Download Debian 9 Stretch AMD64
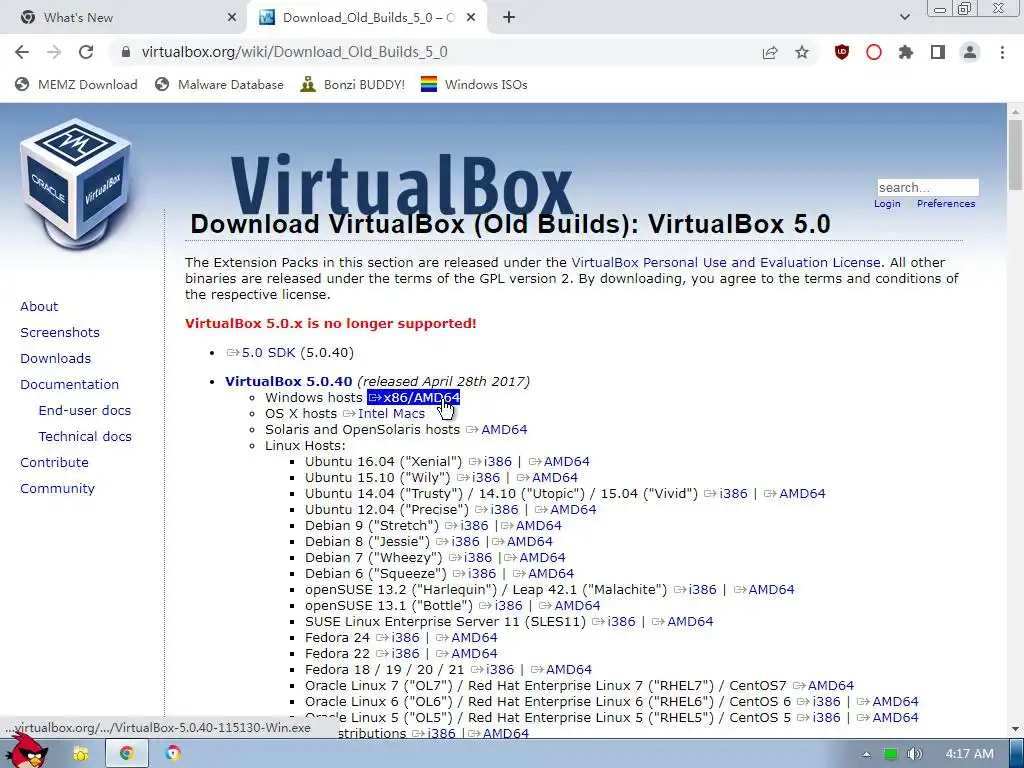Image resolution: width=1024 pixels, height=768 pixels. pos(532,526)
